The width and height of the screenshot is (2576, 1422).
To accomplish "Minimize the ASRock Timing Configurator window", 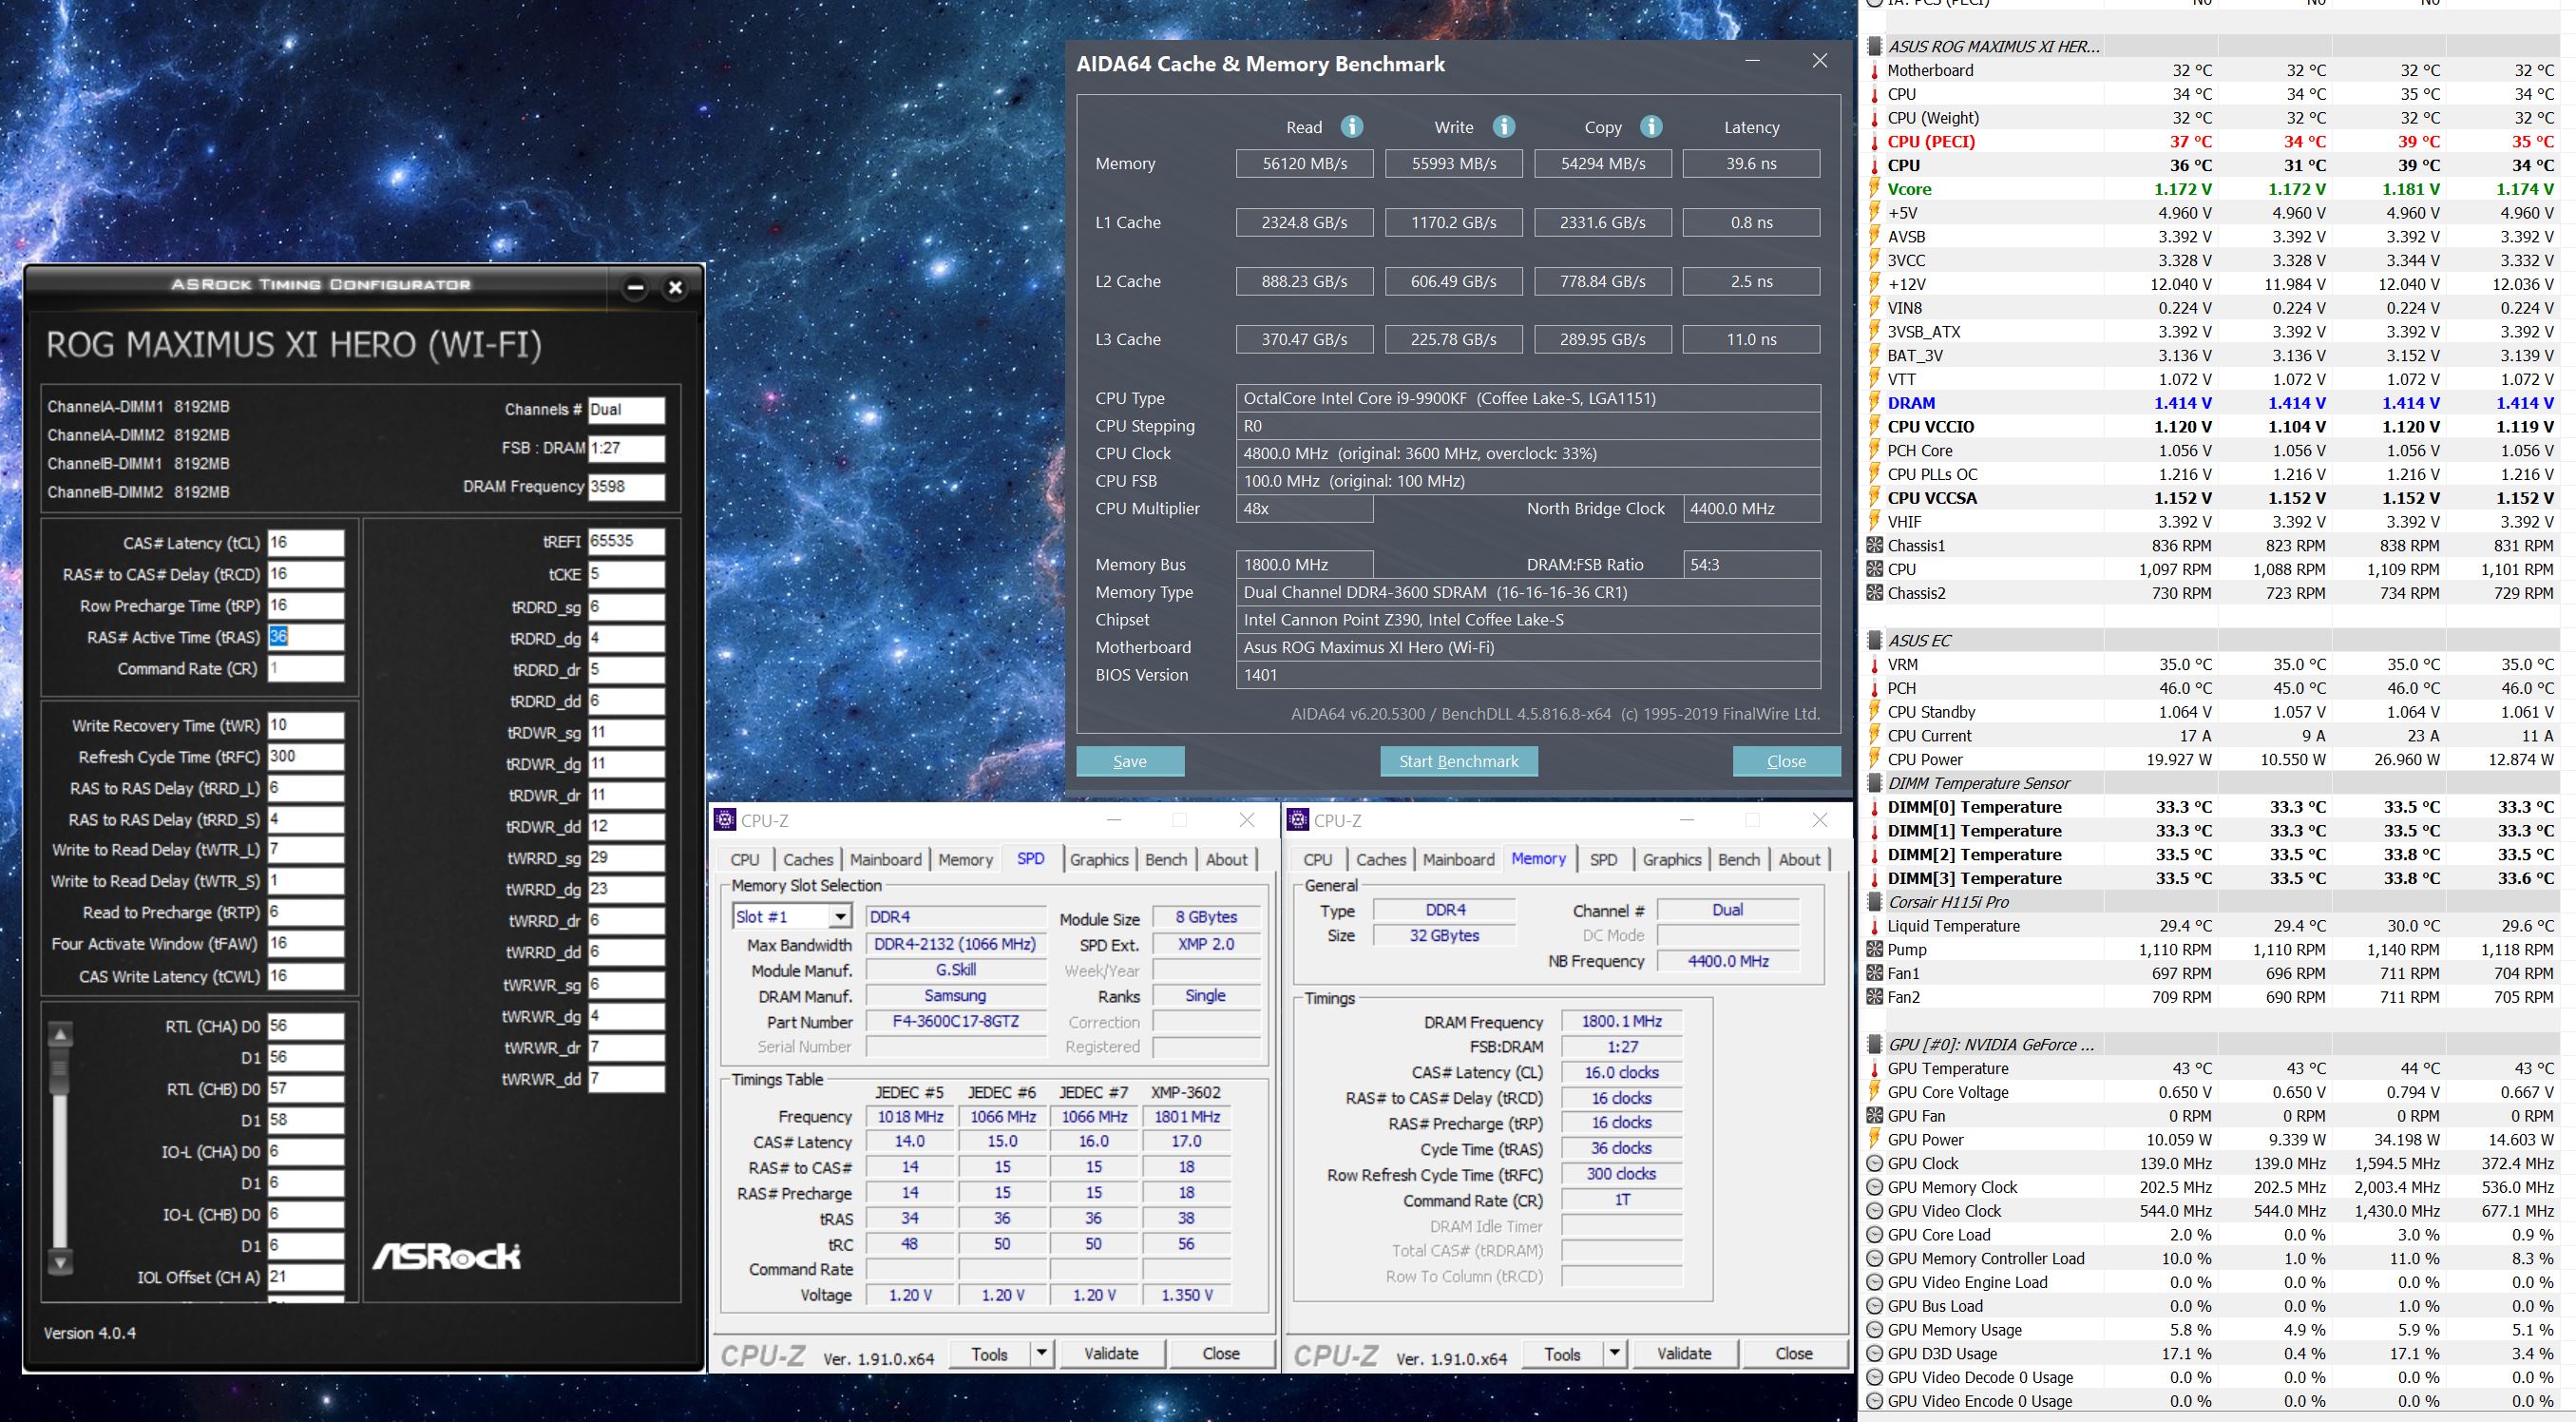I will pos(635,288).
